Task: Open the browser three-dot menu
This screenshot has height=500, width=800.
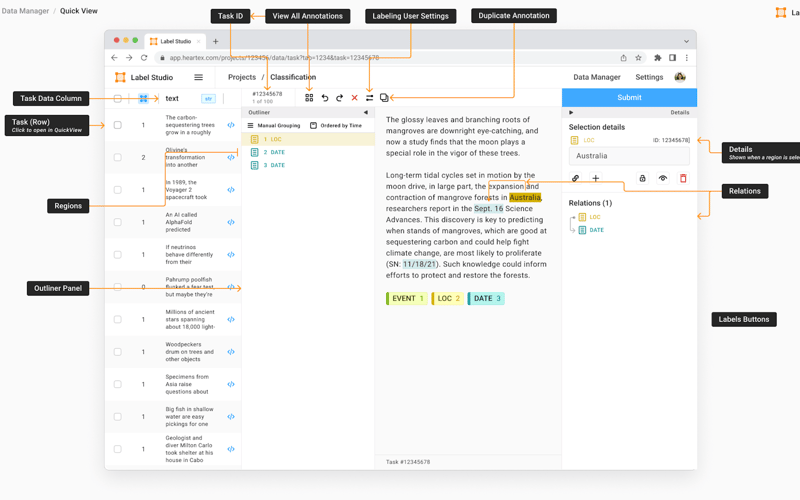Action: pos(687,58)
